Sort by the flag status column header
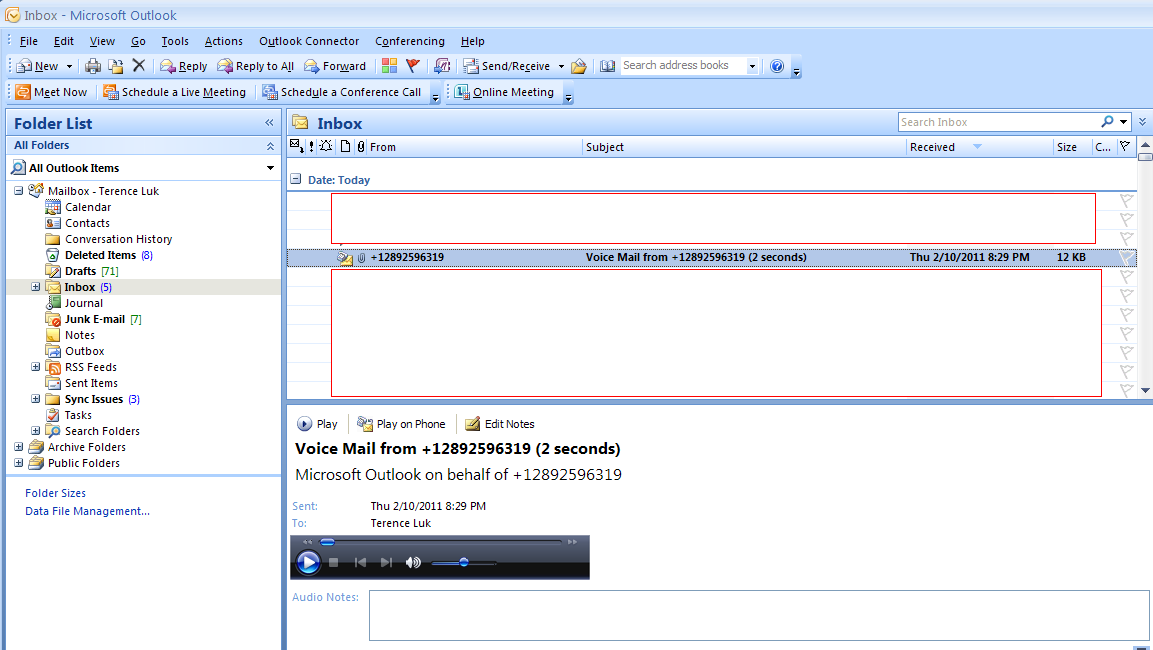 point(1124,146)
